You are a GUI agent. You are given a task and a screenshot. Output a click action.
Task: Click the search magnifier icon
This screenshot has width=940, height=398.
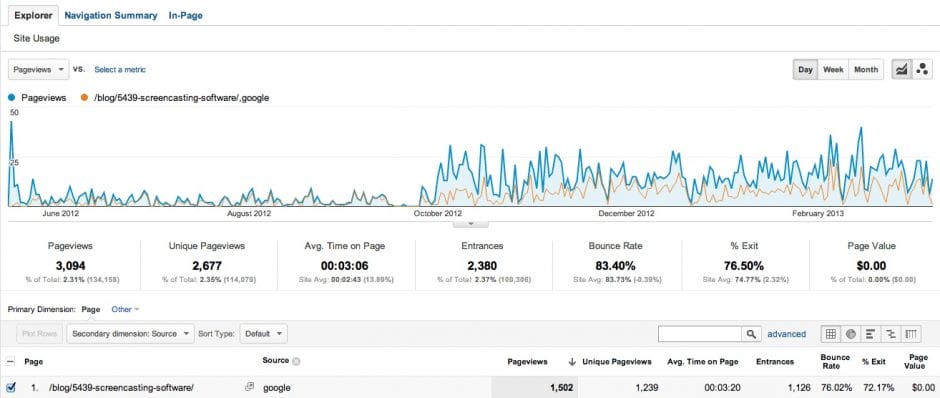pyautogui.click(x=751, y=334)
